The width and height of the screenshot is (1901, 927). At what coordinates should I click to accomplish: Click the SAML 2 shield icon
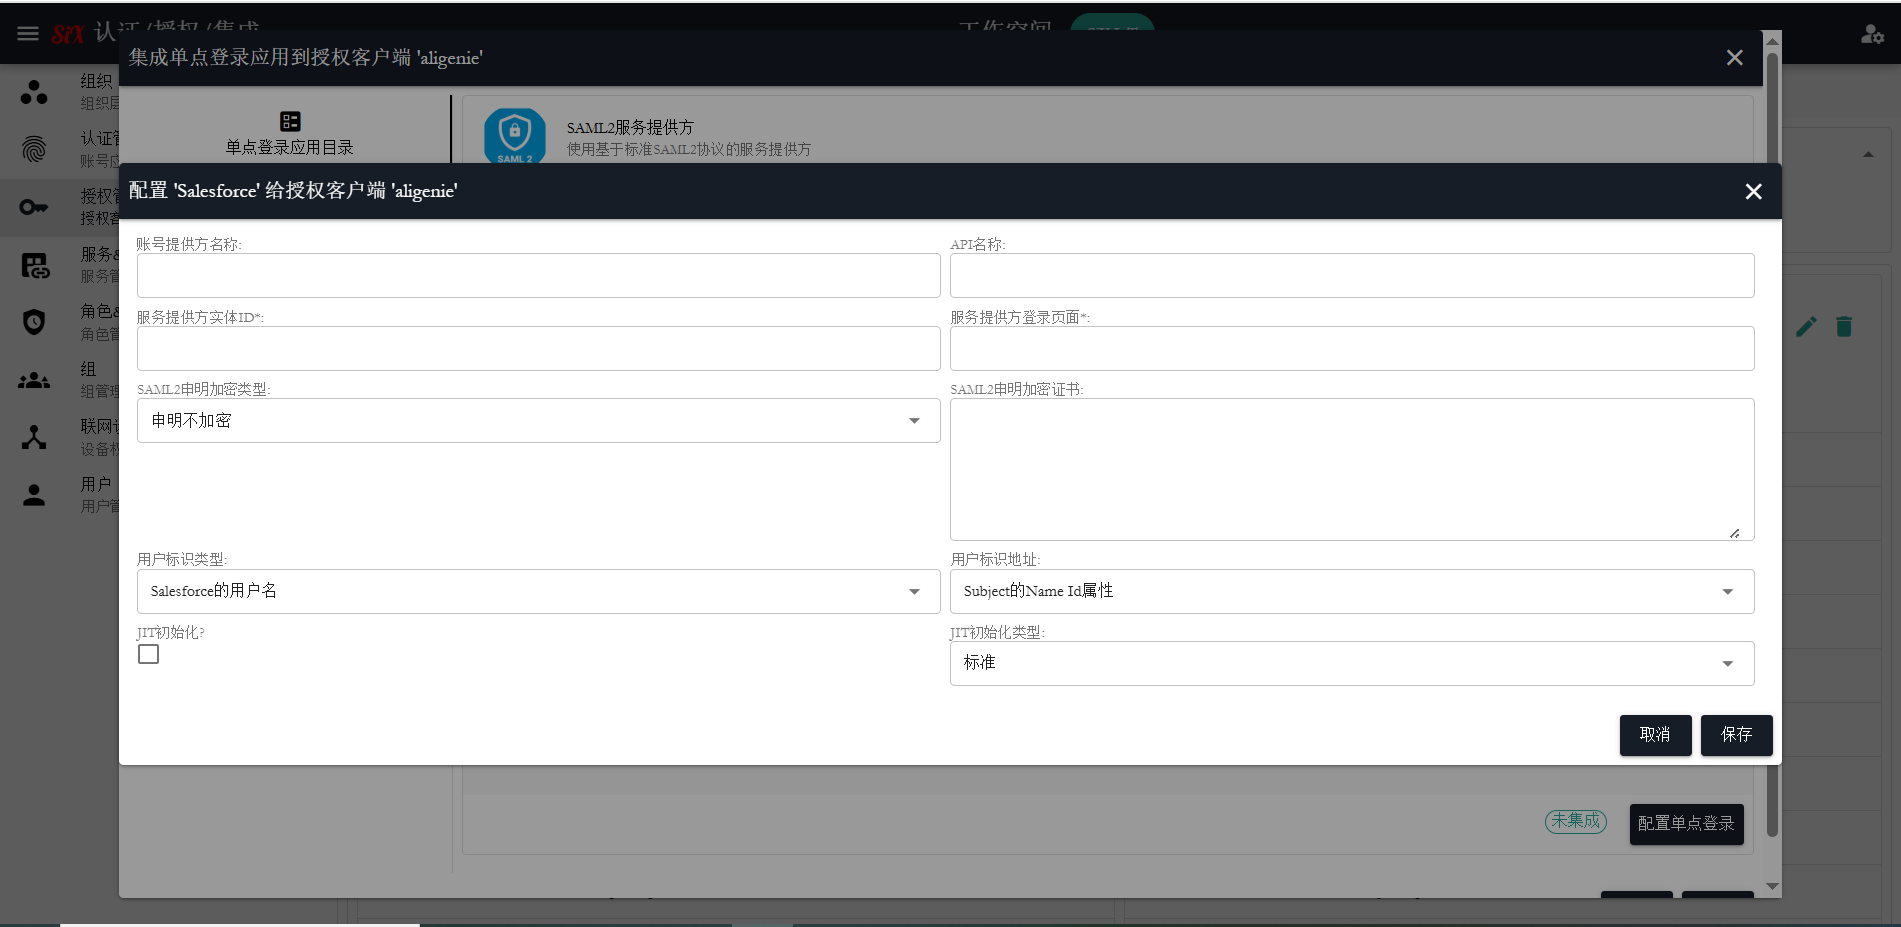[x=515, y=135]
